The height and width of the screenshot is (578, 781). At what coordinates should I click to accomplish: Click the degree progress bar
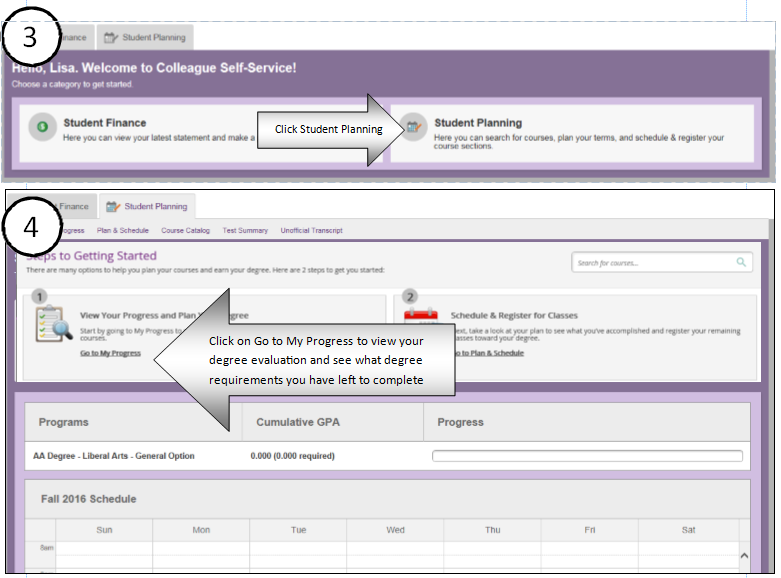(587, 456)
